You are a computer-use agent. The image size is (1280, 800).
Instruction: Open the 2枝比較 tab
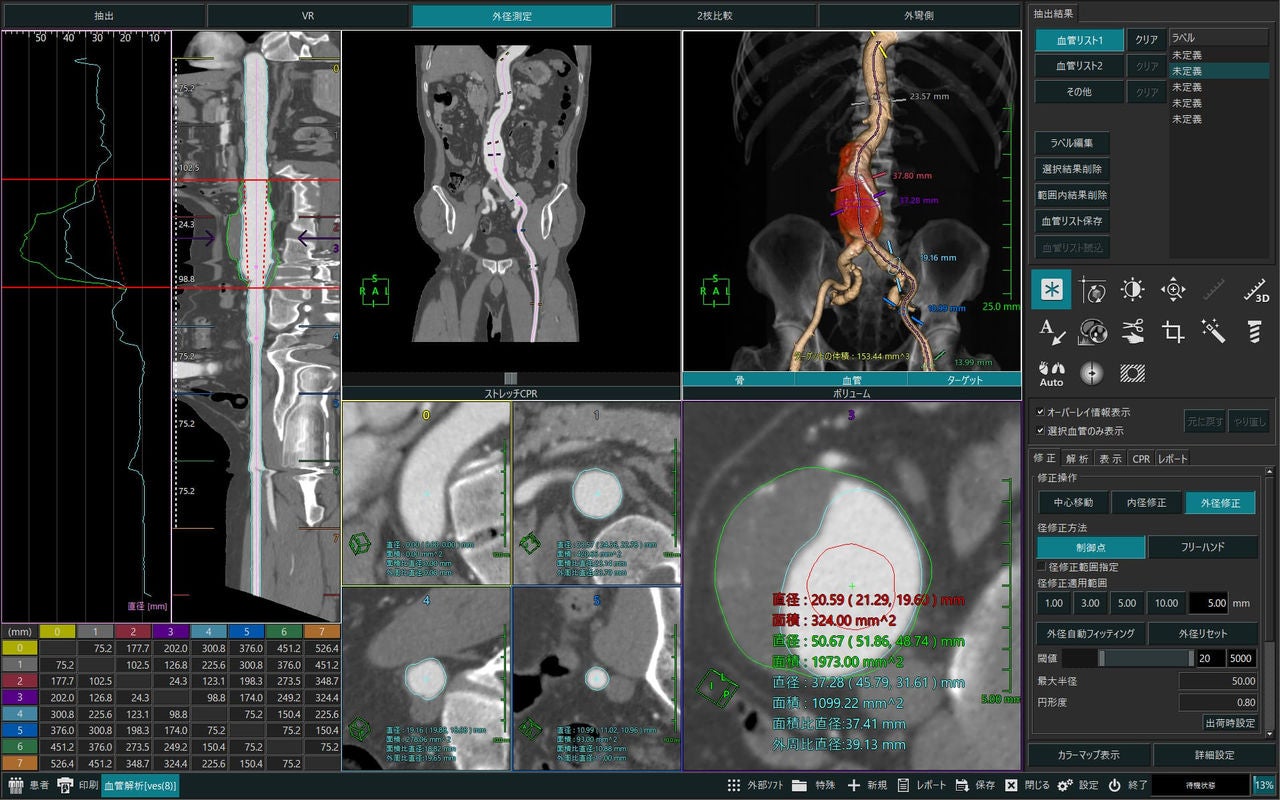[x=715, y=16]
